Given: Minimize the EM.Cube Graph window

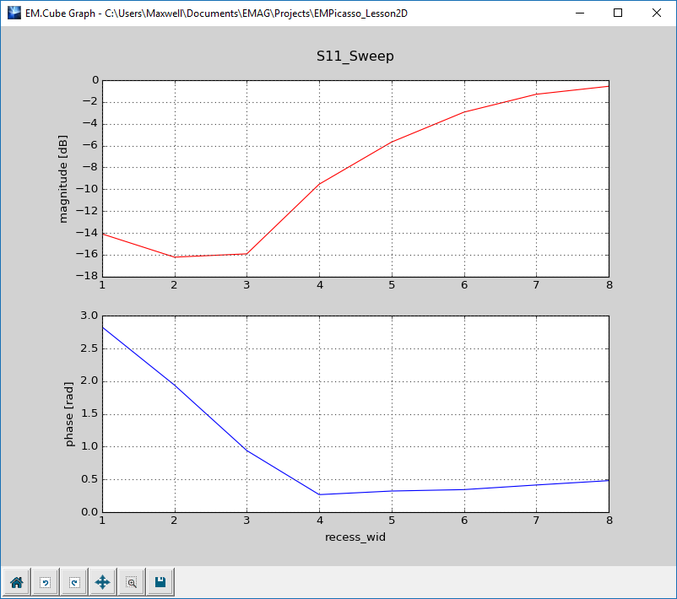Looking at the screenshot, I should [x=580, y=13].
